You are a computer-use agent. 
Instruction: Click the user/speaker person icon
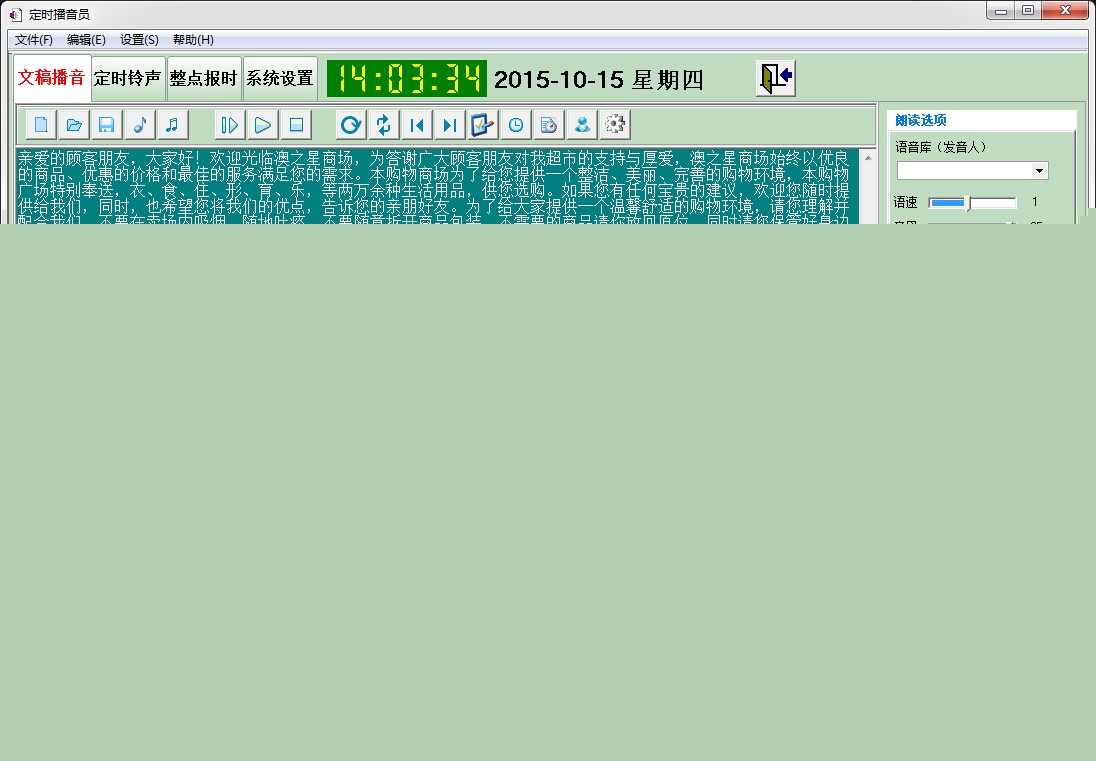581,125
